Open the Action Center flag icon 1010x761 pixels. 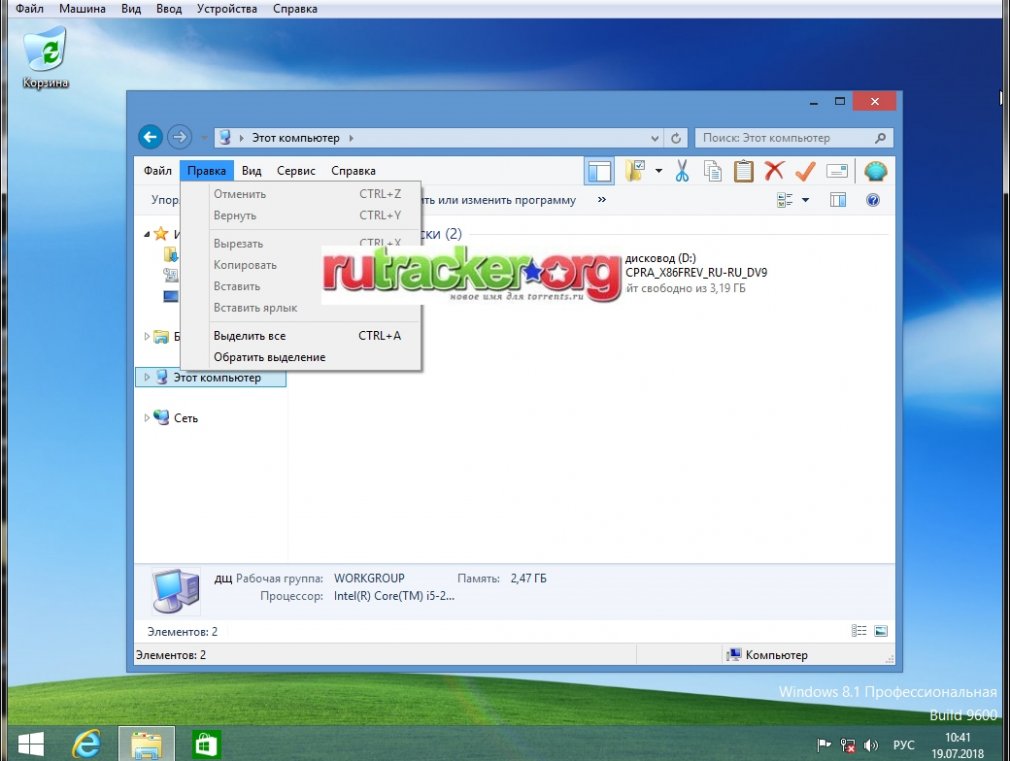pyautogui.click(x=823, y=746)
